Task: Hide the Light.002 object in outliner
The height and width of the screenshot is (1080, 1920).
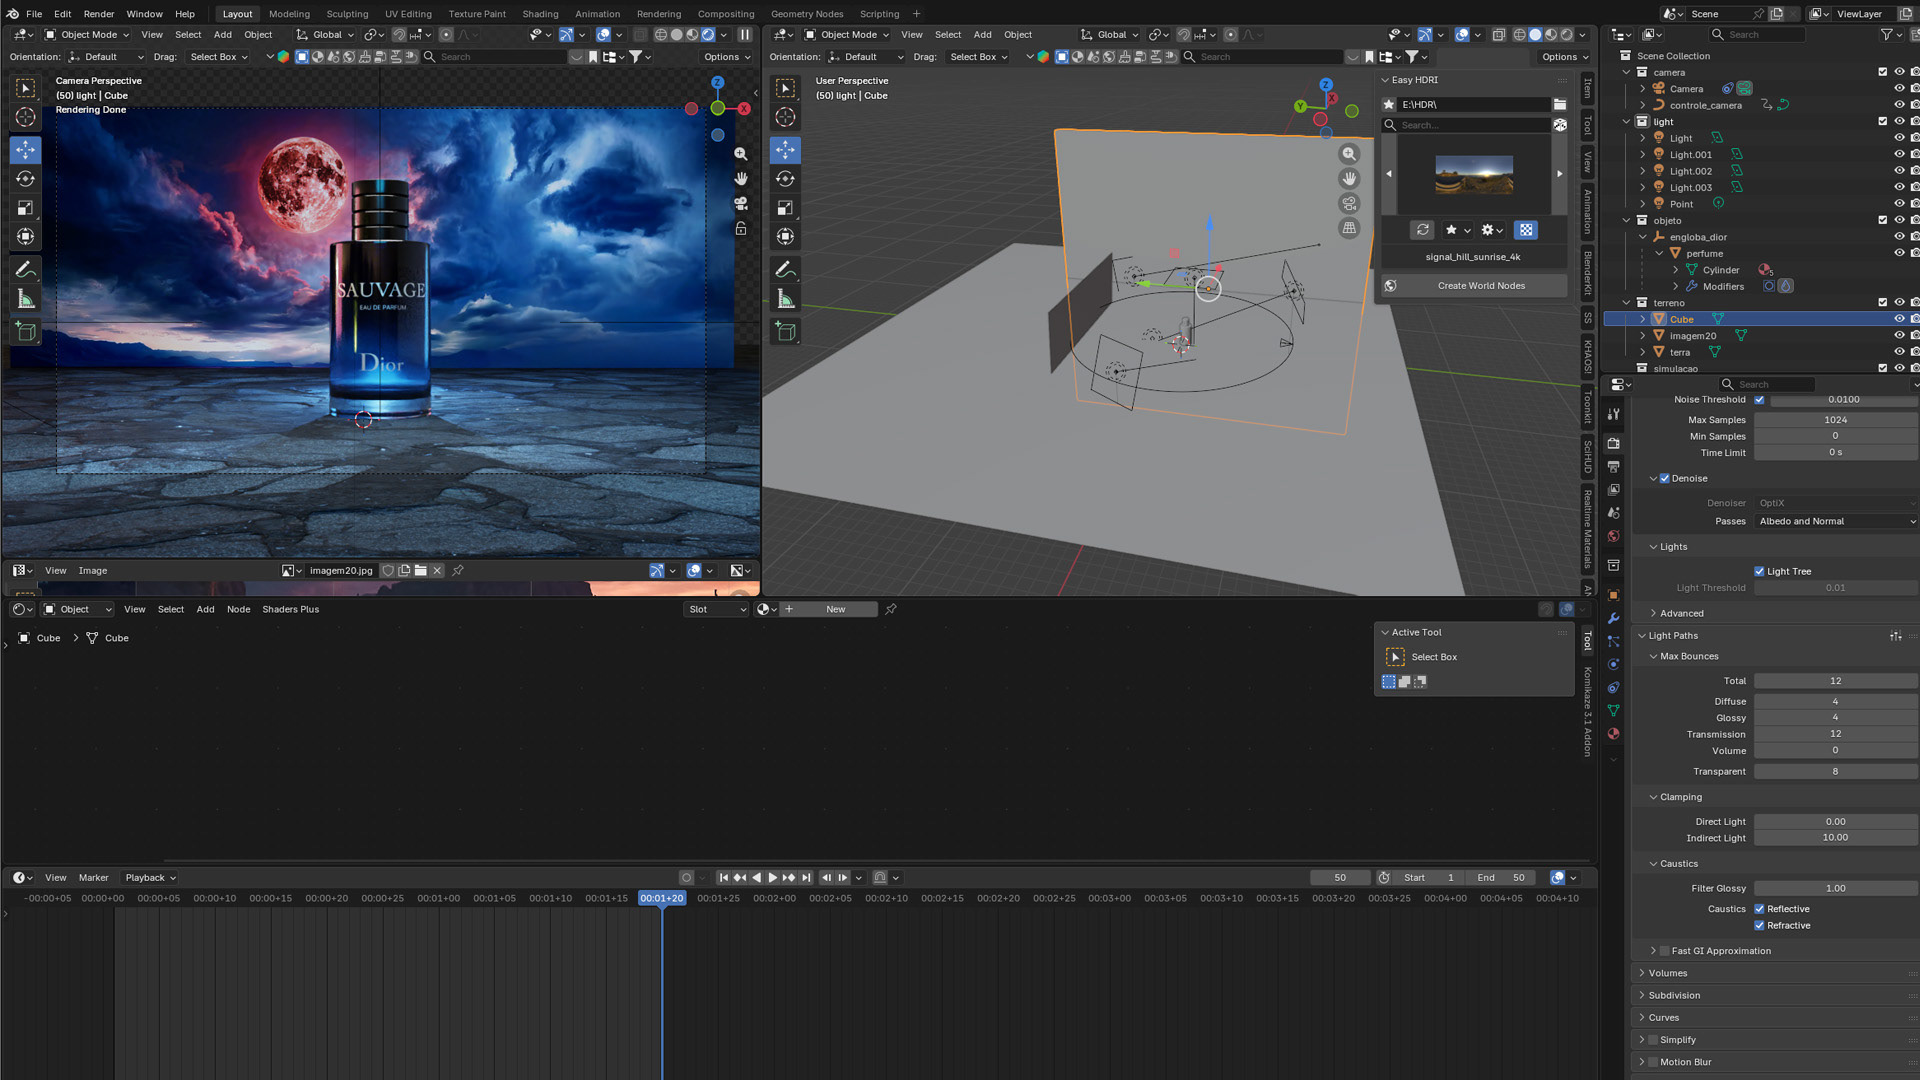Action: point(1899,171)
